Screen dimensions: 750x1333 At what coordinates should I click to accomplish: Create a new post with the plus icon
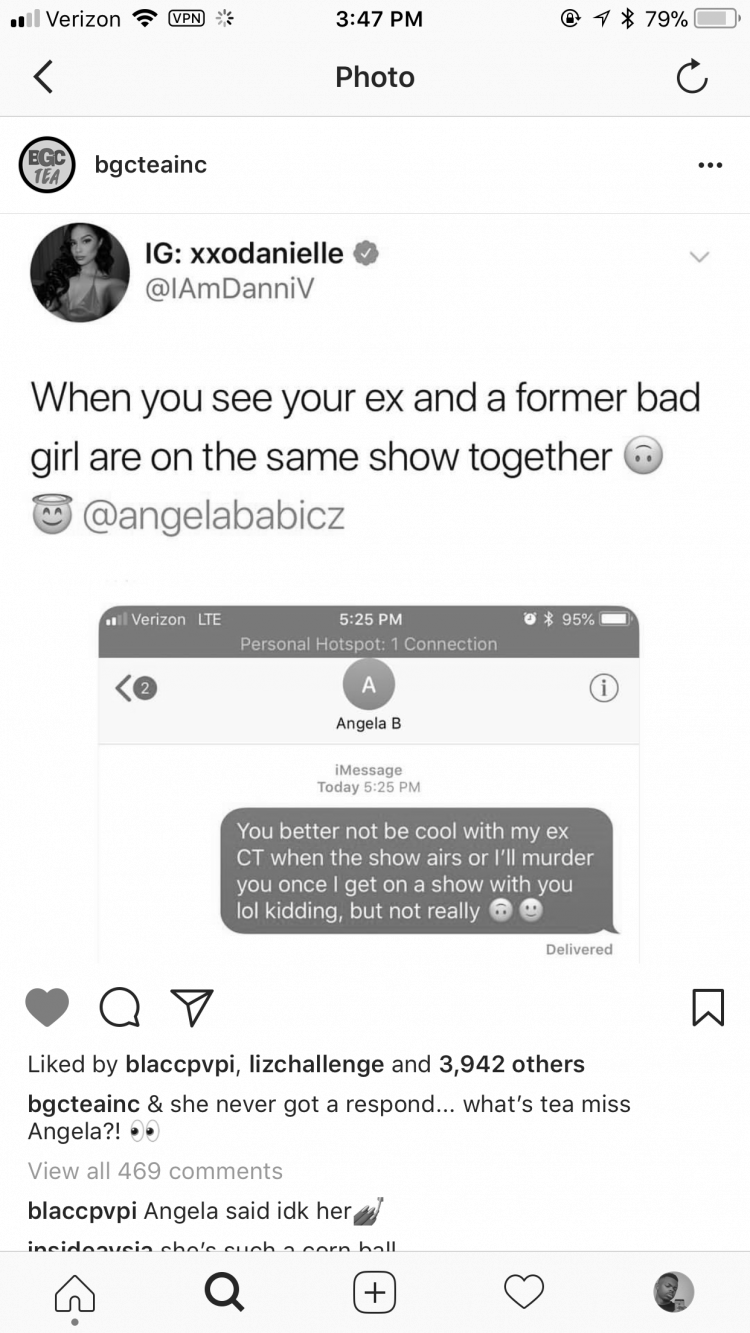point(375,1292)
